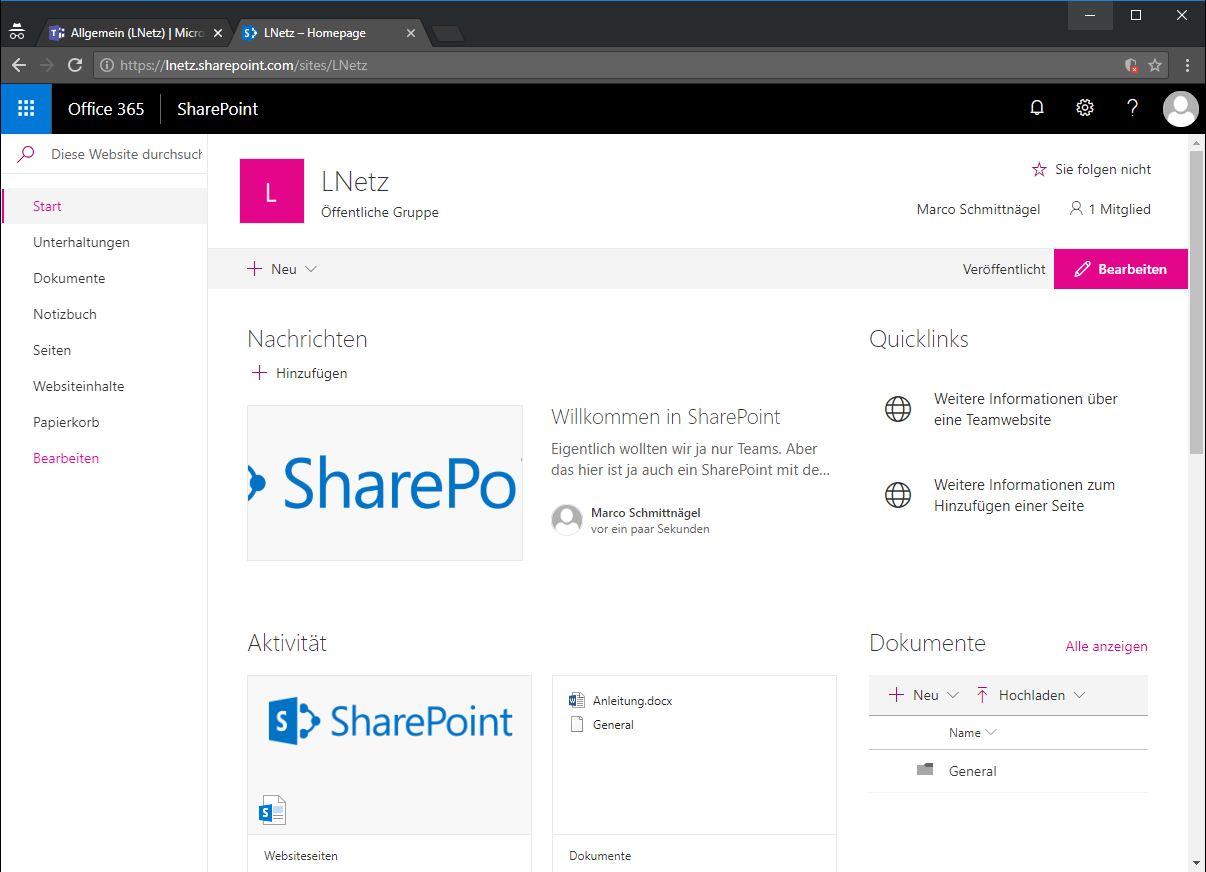
Task: Click the author avatar of Marco Schmittnägel
Action: point(567,520)
